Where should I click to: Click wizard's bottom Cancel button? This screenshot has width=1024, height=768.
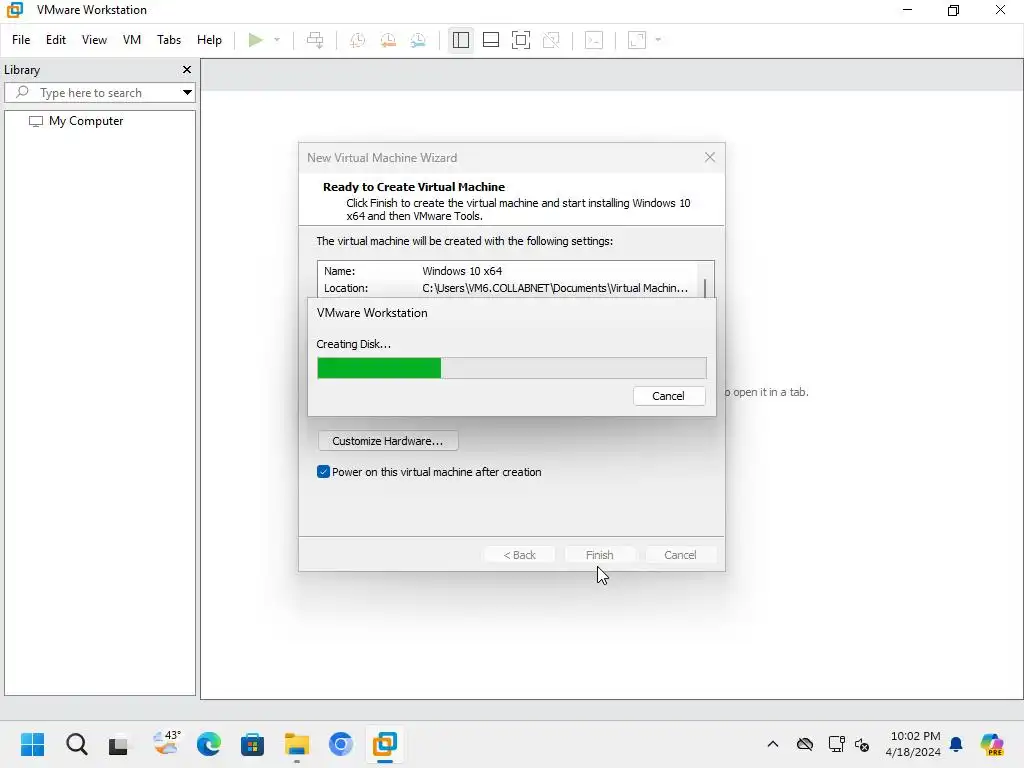coord(680,555)
